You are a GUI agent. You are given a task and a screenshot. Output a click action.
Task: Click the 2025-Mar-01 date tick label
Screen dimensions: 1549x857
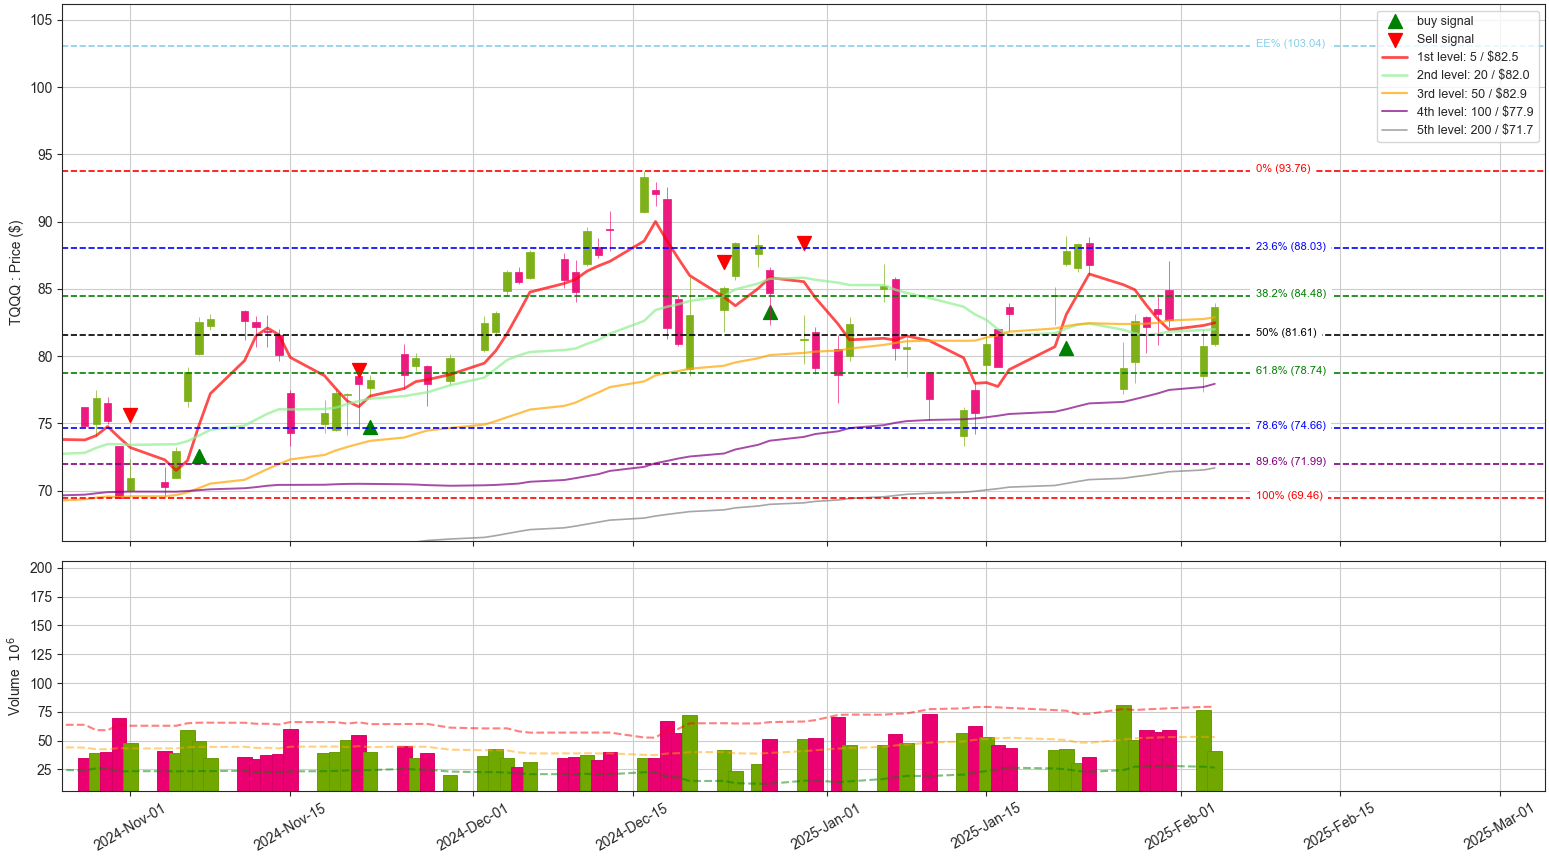click(1499, 826)
